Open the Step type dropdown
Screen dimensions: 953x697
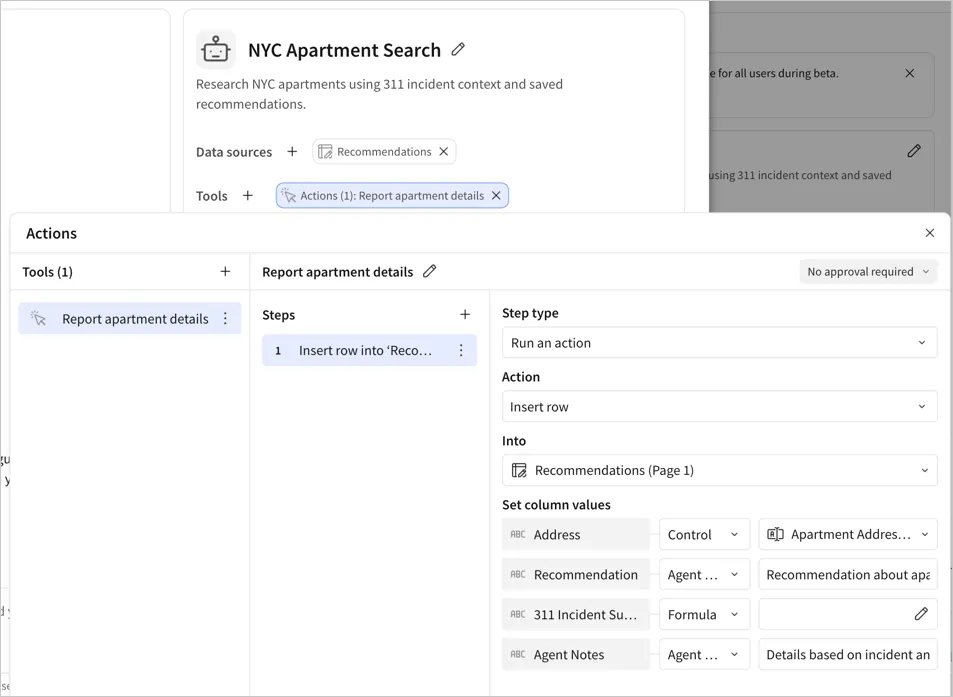(720, 343)
